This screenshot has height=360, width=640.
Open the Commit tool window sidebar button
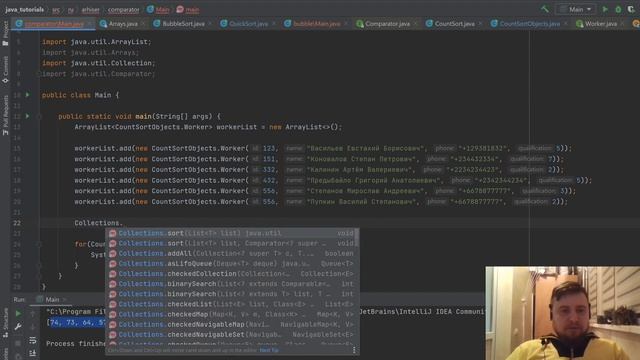(5, 69)
